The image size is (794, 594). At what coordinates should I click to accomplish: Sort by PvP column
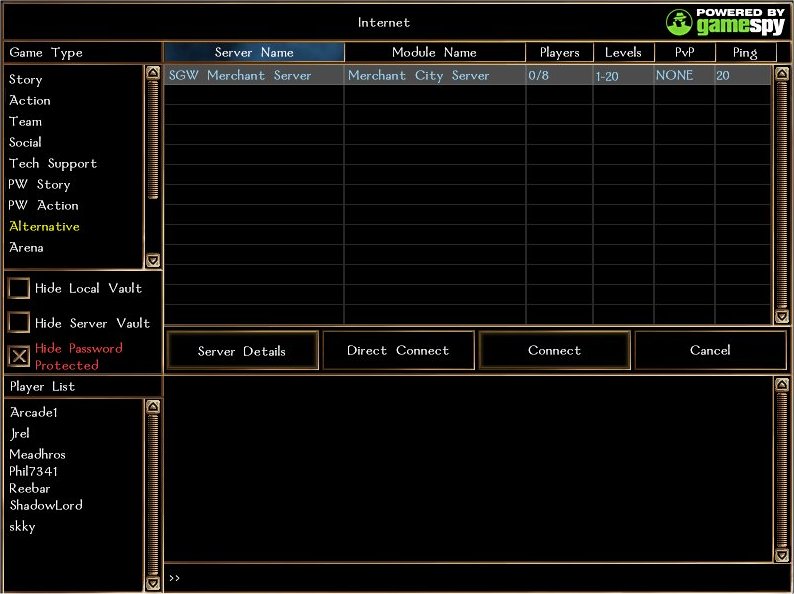685,52
